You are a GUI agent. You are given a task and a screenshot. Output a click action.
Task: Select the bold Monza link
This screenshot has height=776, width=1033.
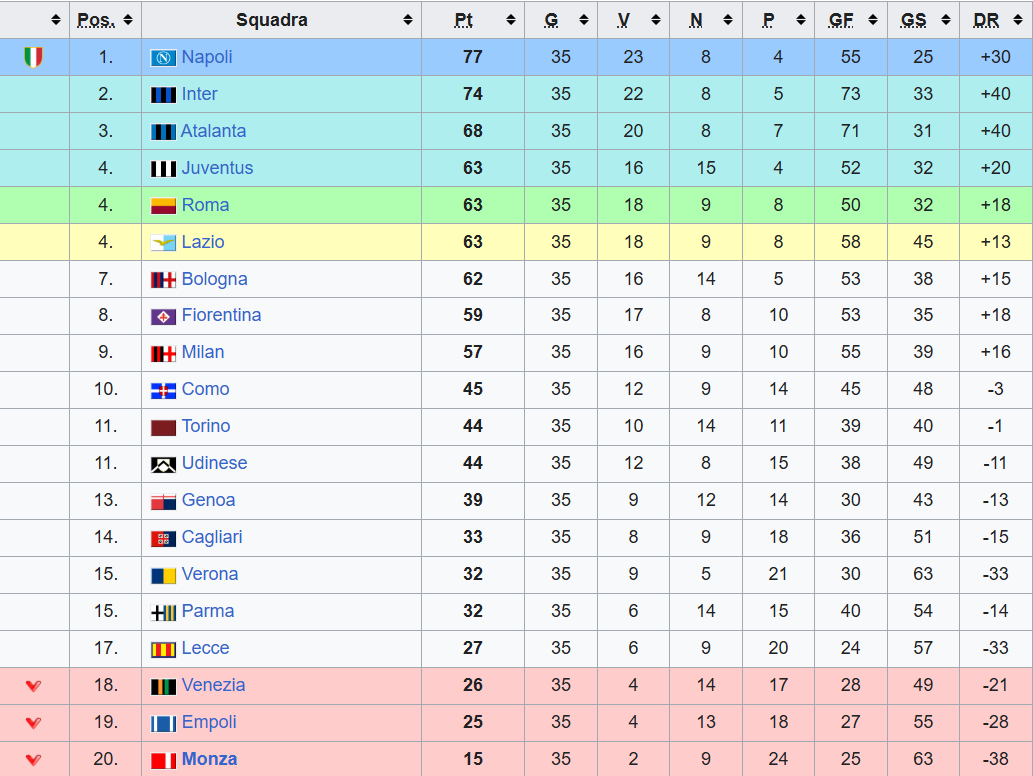tap(209, 759)
